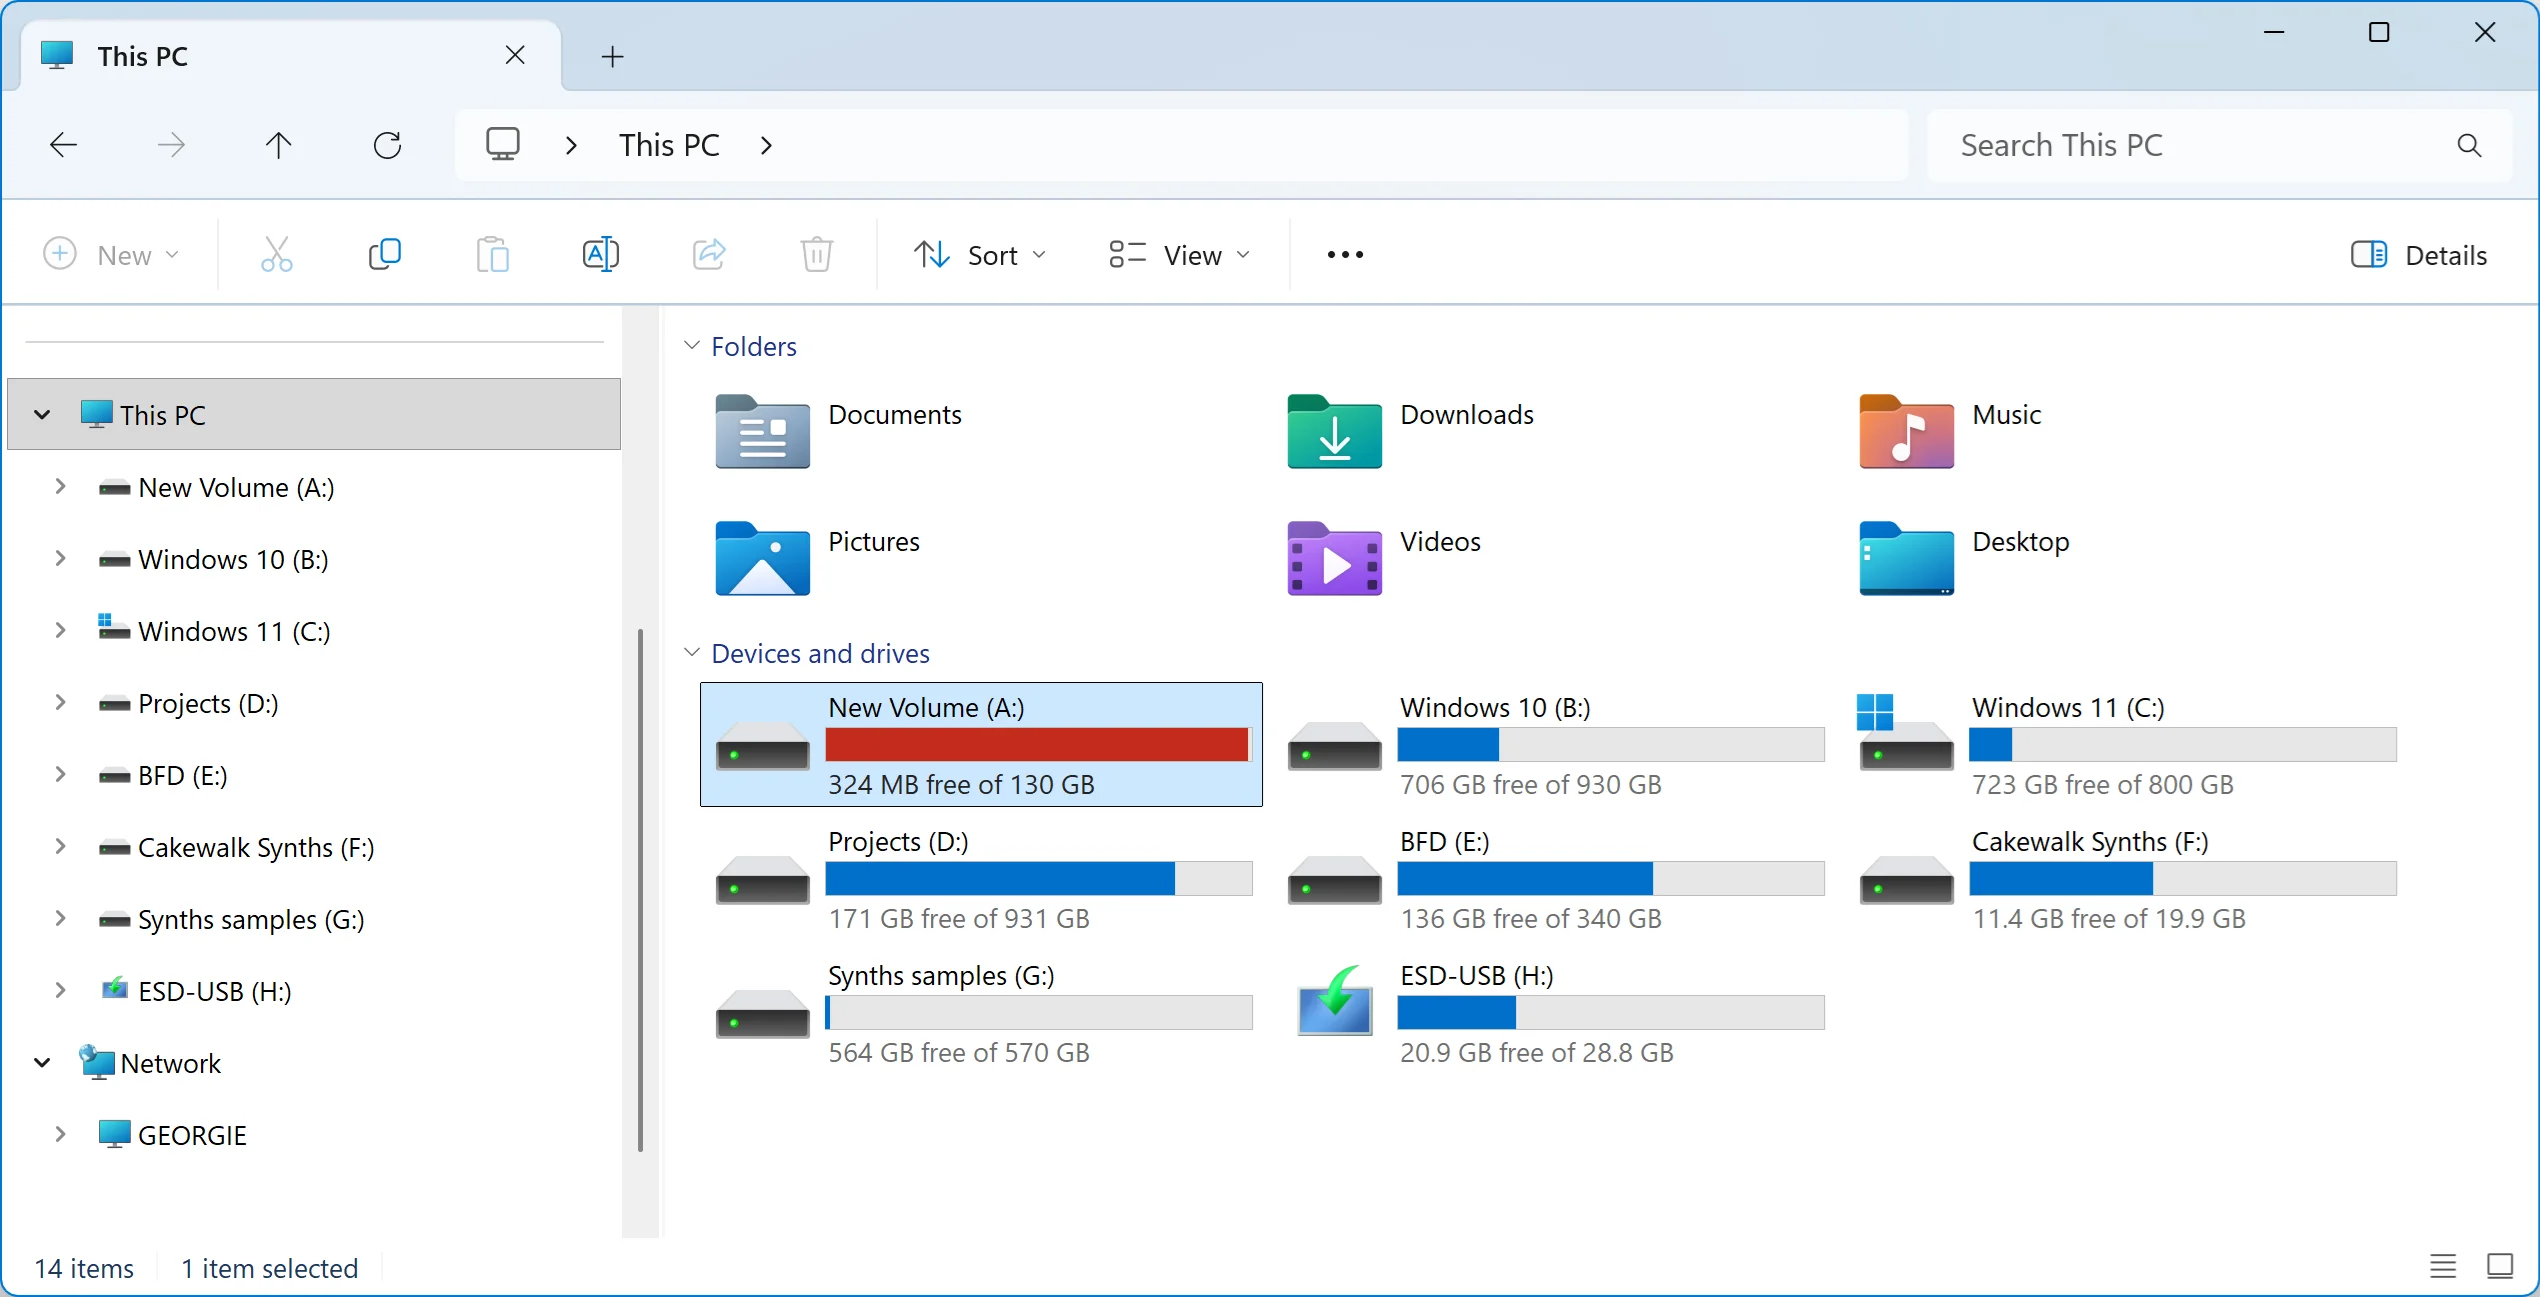Collapse the Network tree node
2540x1297 pixels.
pos(42,1063)
